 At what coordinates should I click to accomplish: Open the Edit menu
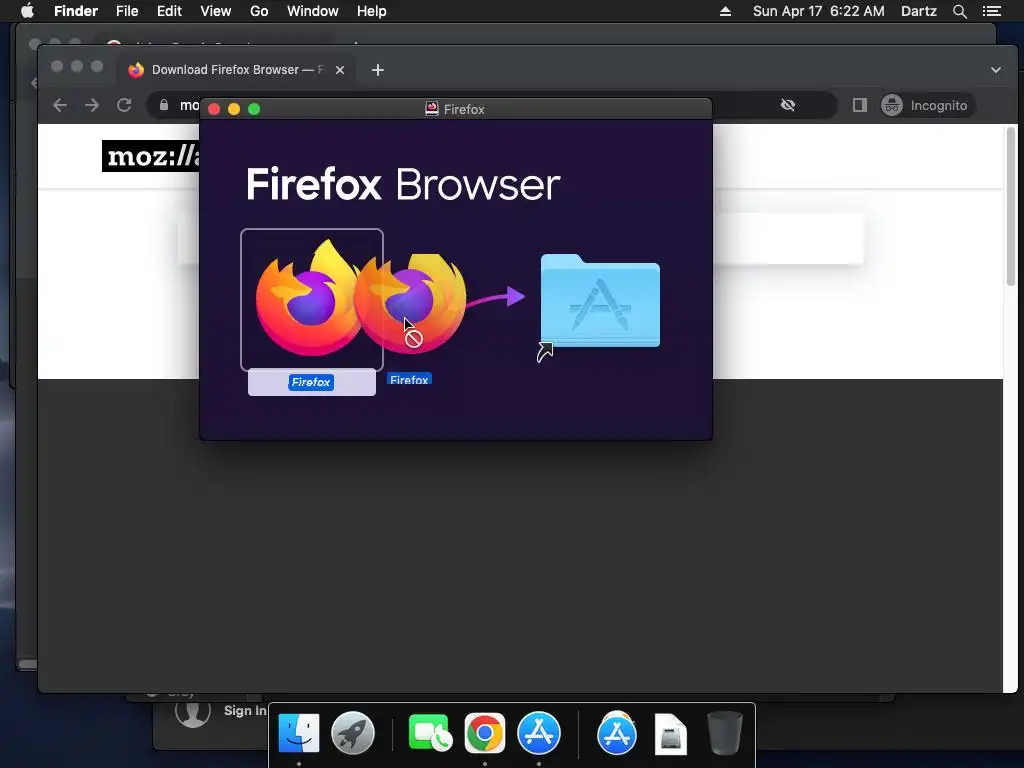(x=169, y=11)
